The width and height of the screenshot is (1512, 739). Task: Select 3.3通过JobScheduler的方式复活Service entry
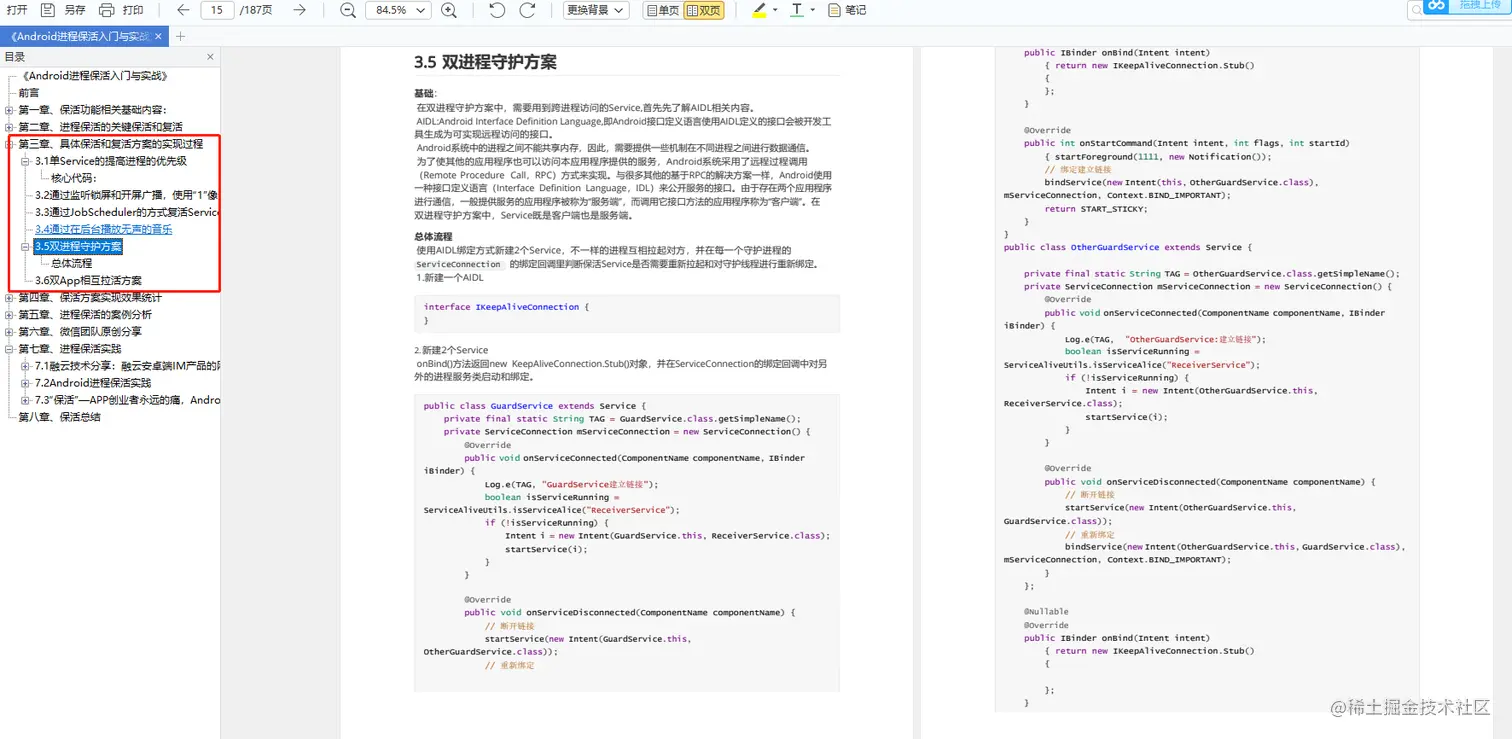click(x=127, y=212)
